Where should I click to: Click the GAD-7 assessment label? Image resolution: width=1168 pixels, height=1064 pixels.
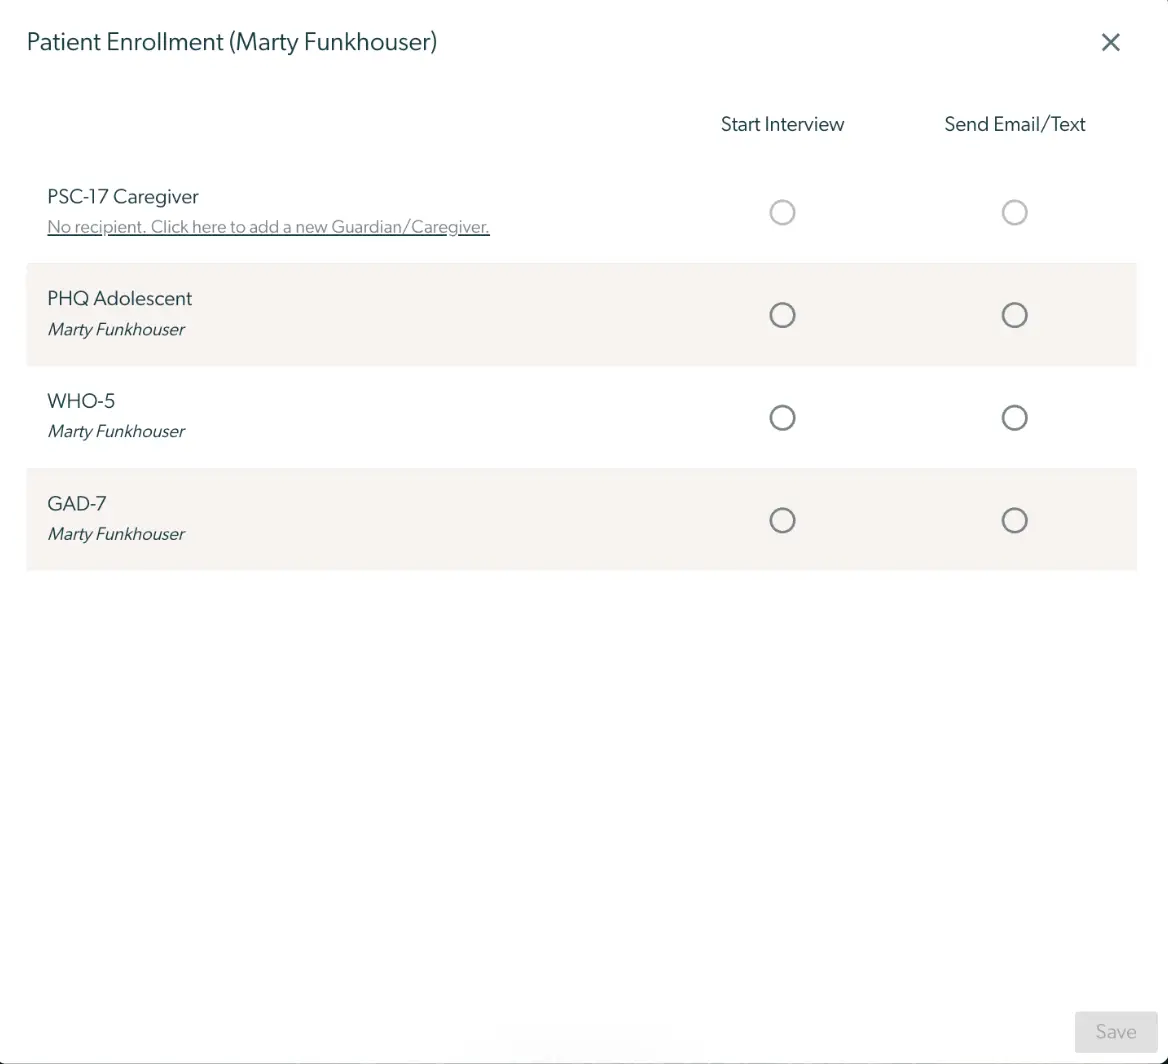[76, 503]
